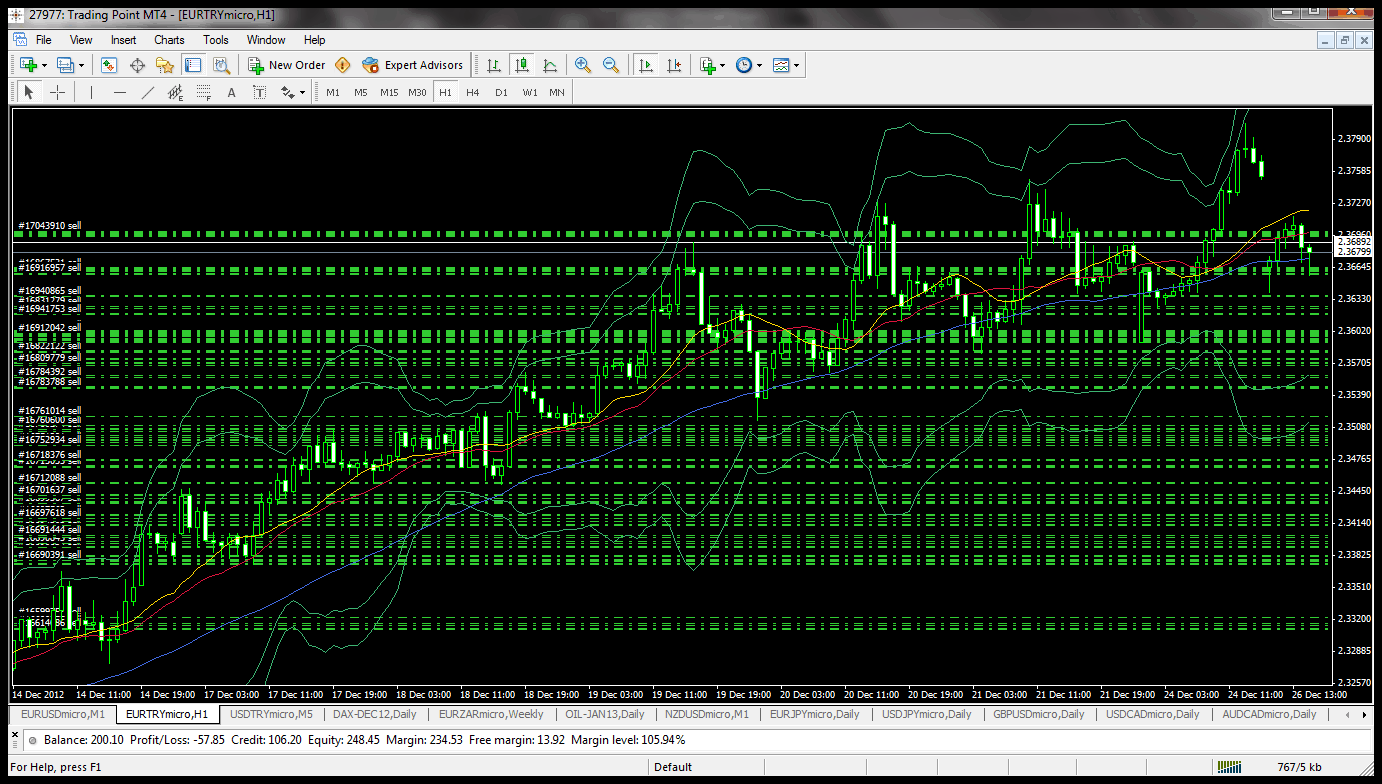Click the Zoom Out magnifier icon
This screenshot has height=784, width=1382.
point(611,65)
